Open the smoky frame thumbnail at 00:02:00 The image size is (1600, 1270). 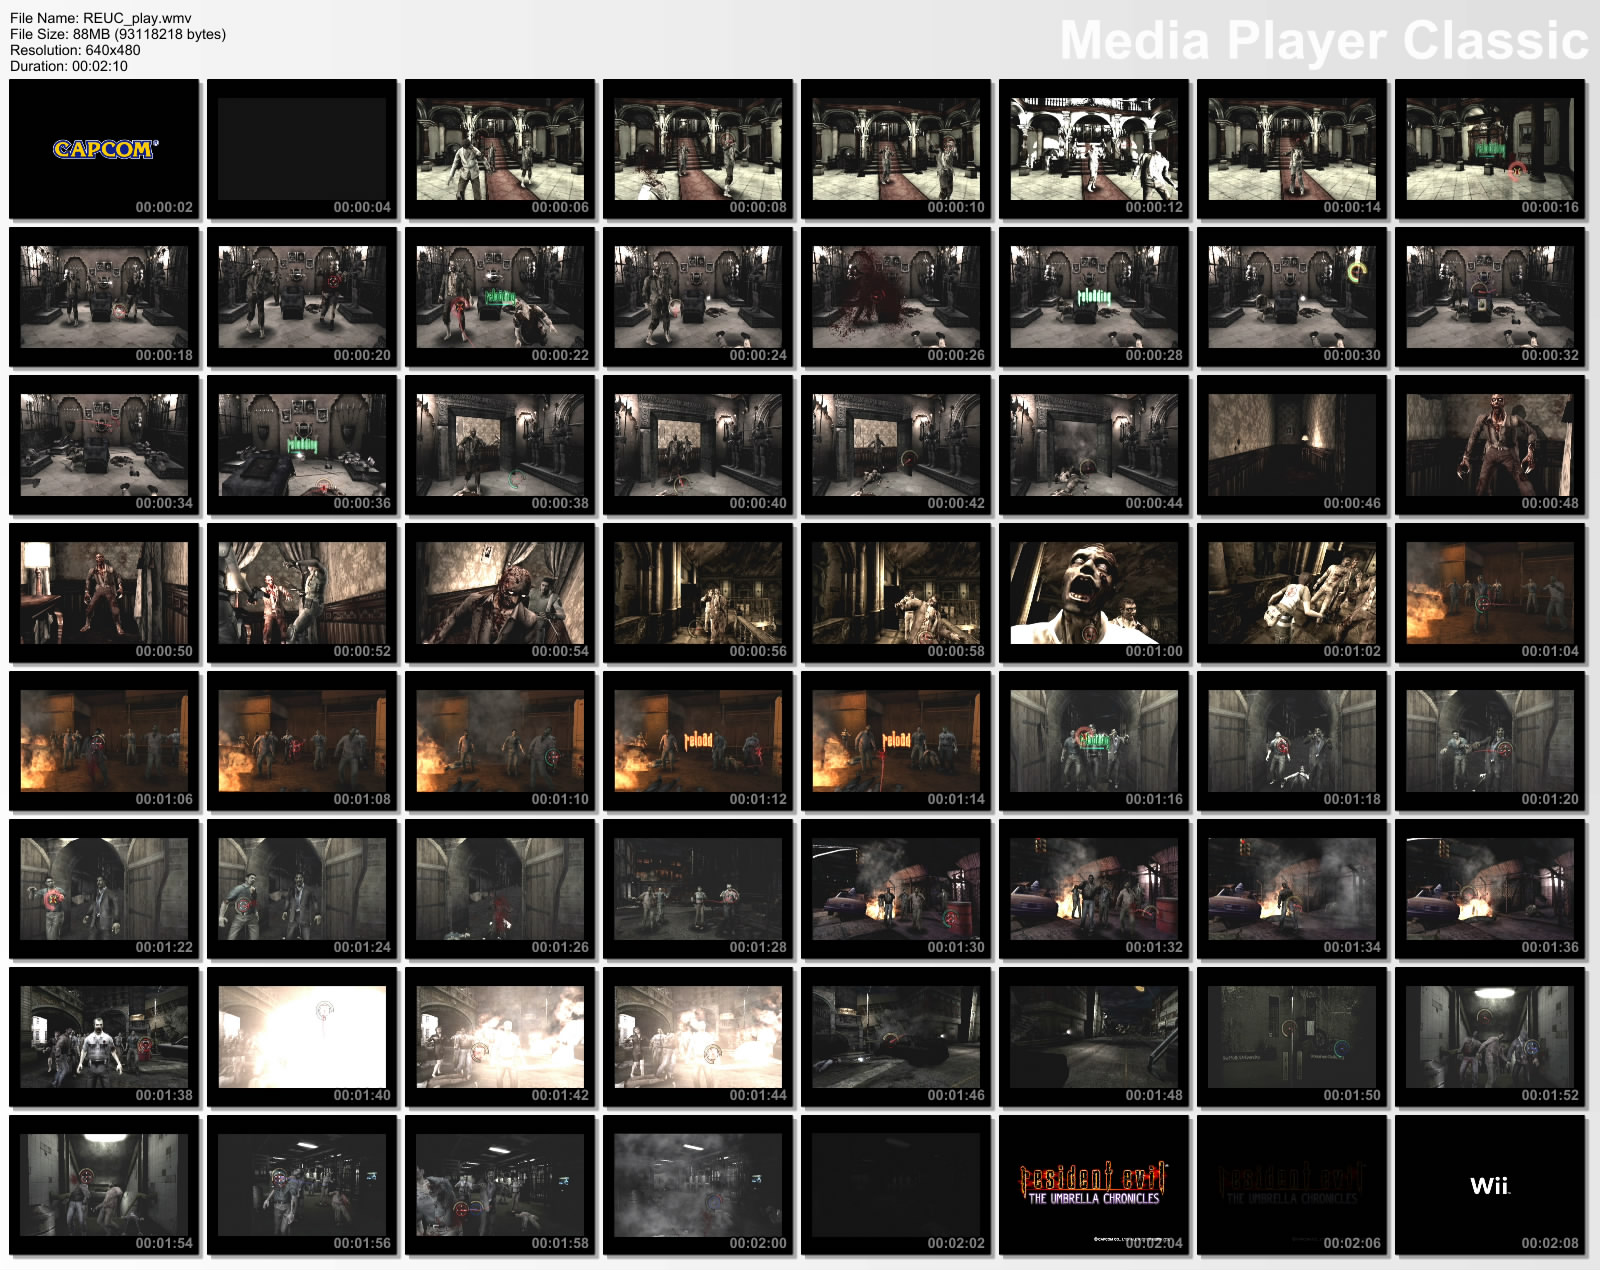coord(698,1185)
